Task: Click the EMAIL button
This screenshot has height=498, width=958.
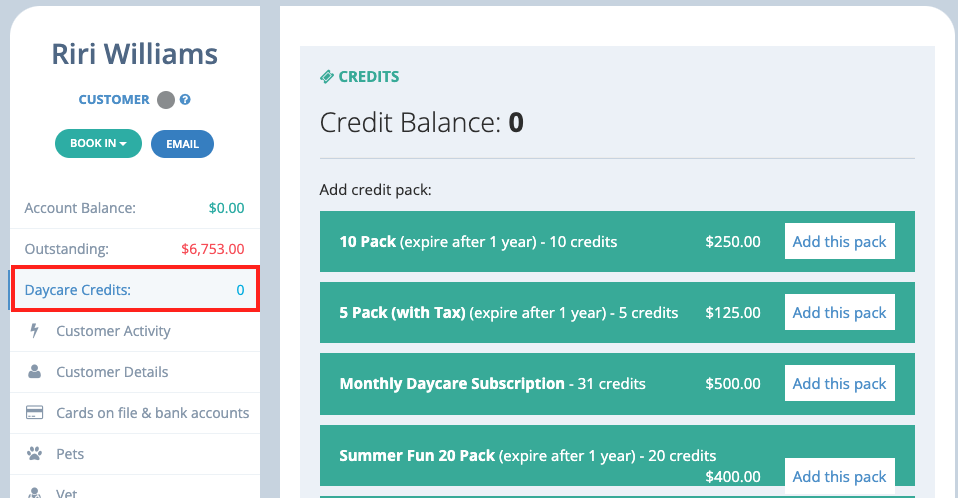Action: tap(182, 144)
